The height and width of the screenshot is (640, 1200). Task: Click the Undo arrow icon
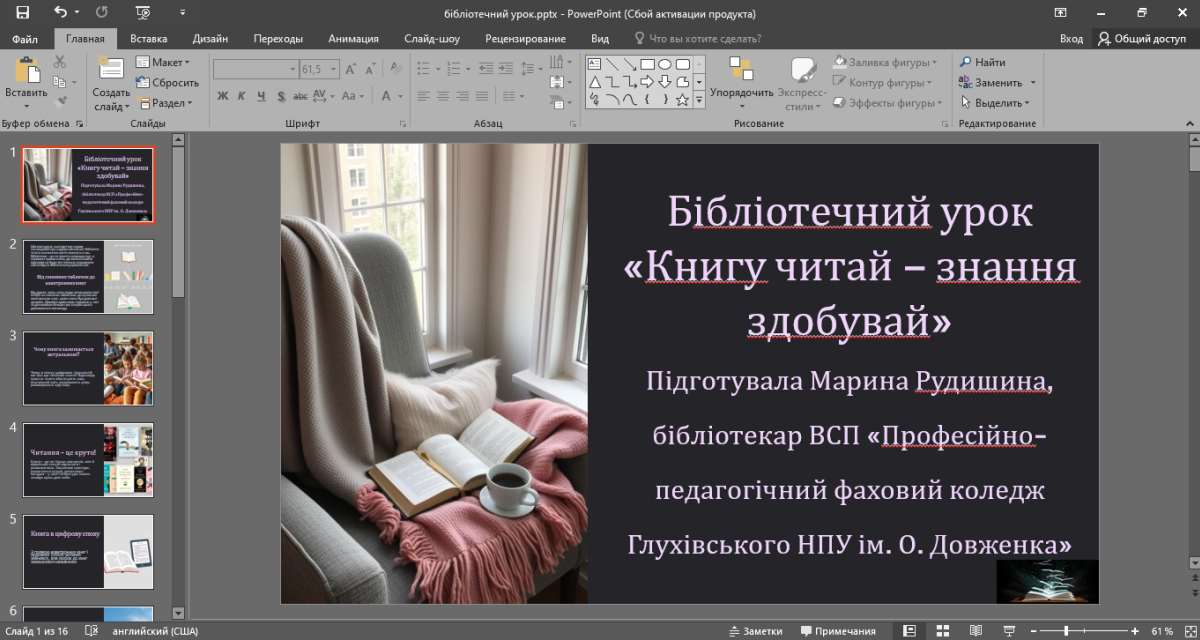[61, 13]
